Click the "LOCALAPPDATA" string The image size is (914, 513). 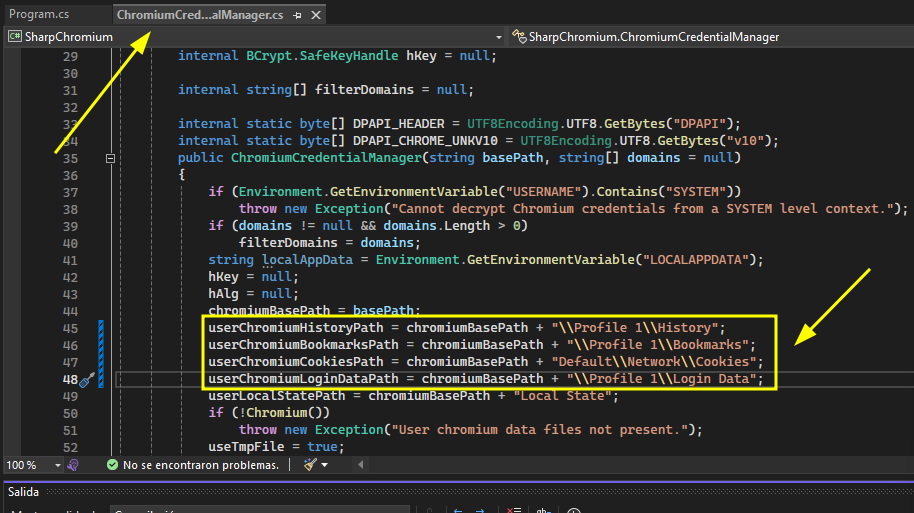pos(696,260)
